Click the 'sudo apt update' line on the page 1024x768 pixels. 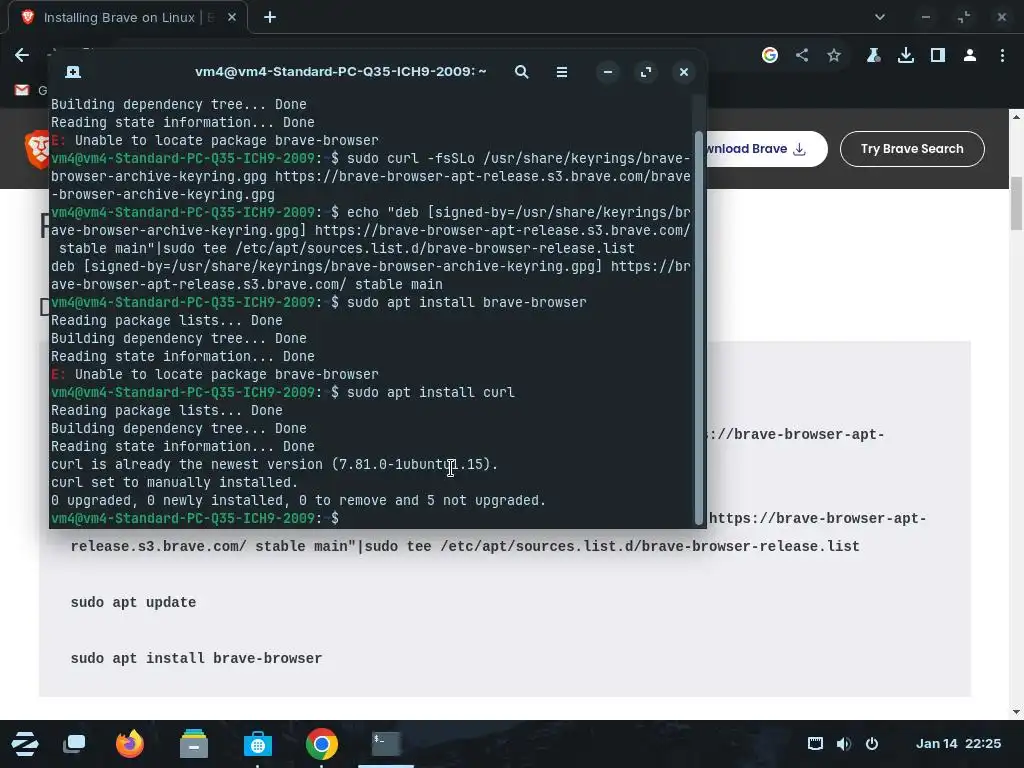click(133, 602)
